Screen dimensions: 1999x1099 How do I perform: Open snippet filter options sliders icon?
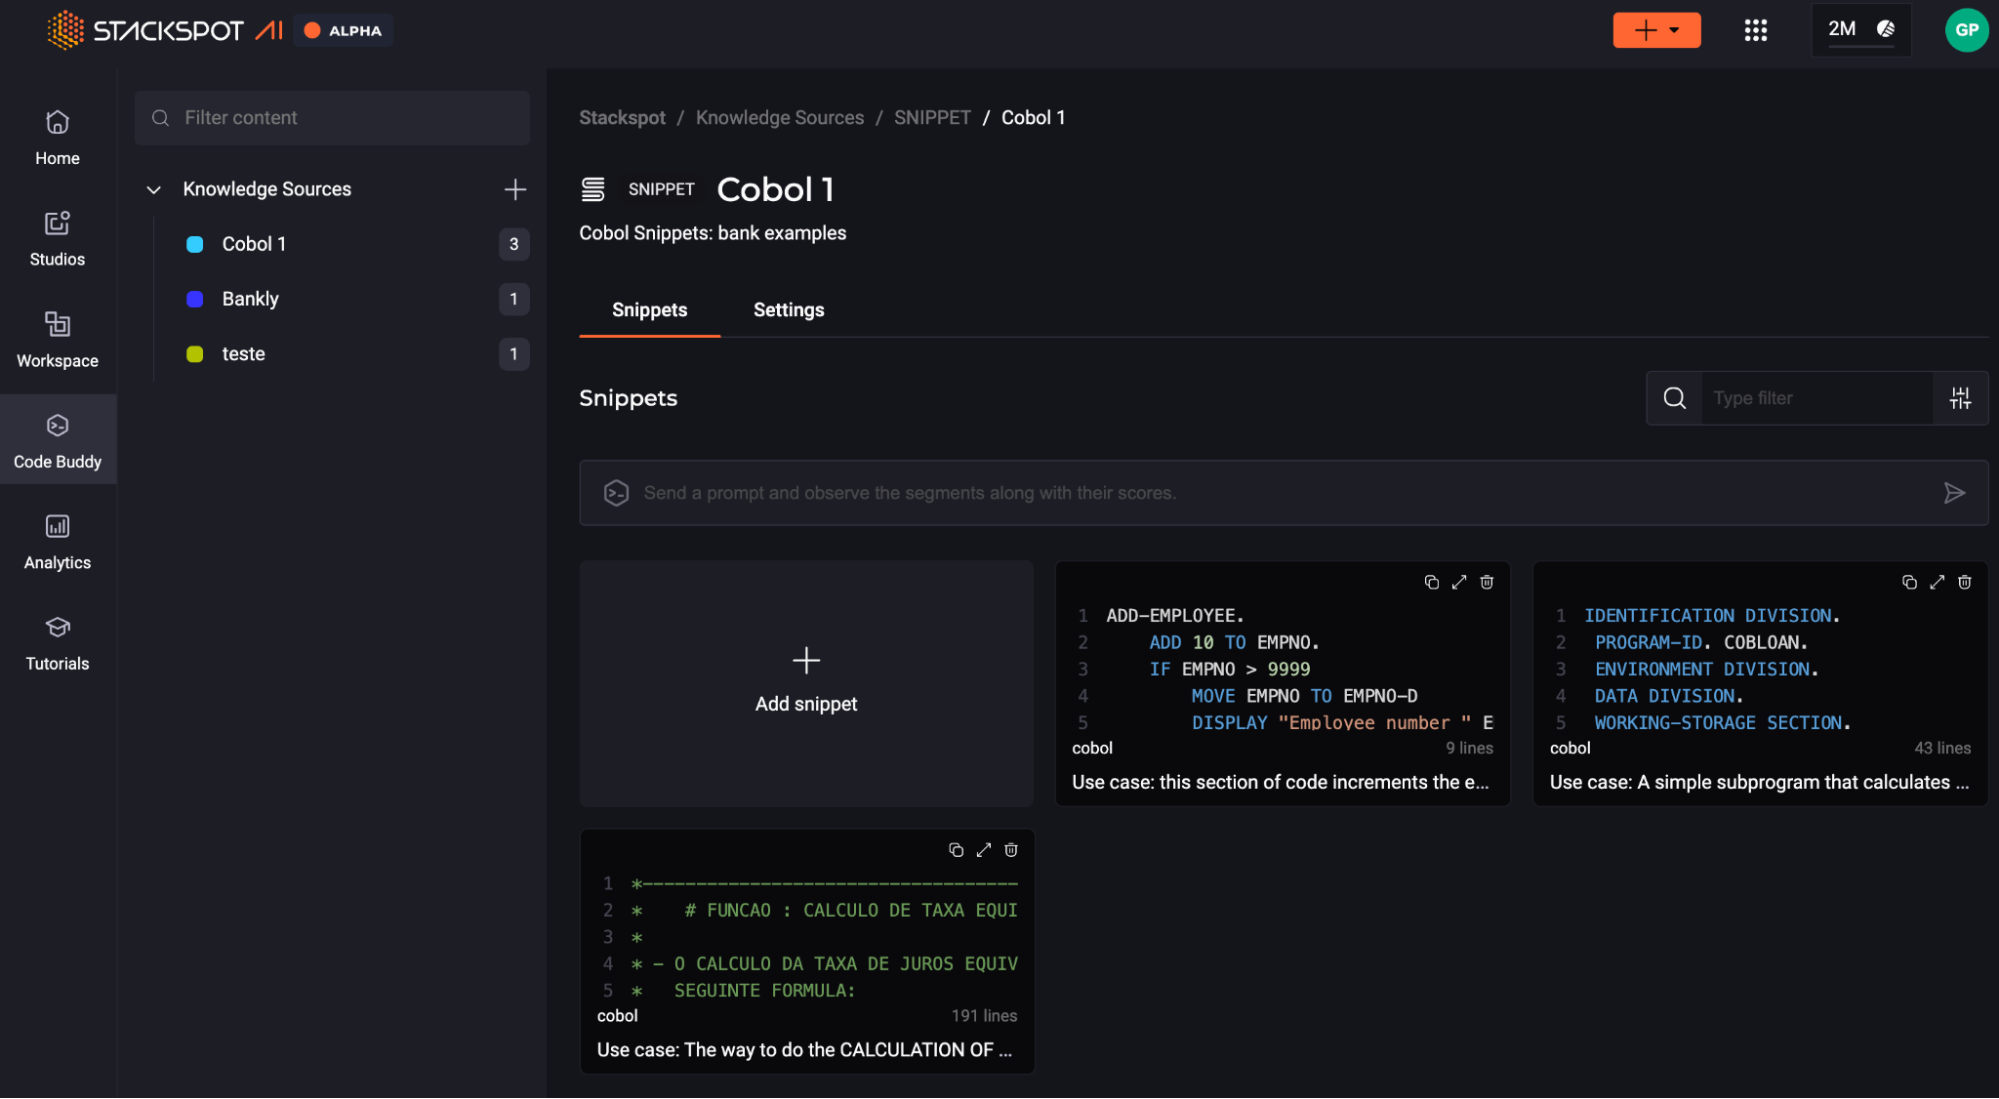pyautogui.click(x=1960, y=398)
